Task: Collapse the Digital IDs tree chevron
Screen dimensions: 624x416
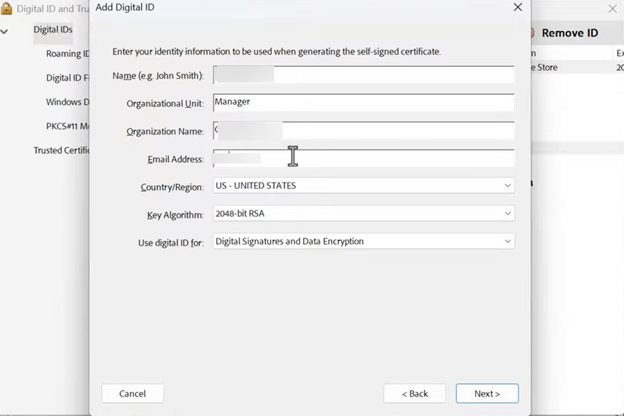Action: coord(4,31)
